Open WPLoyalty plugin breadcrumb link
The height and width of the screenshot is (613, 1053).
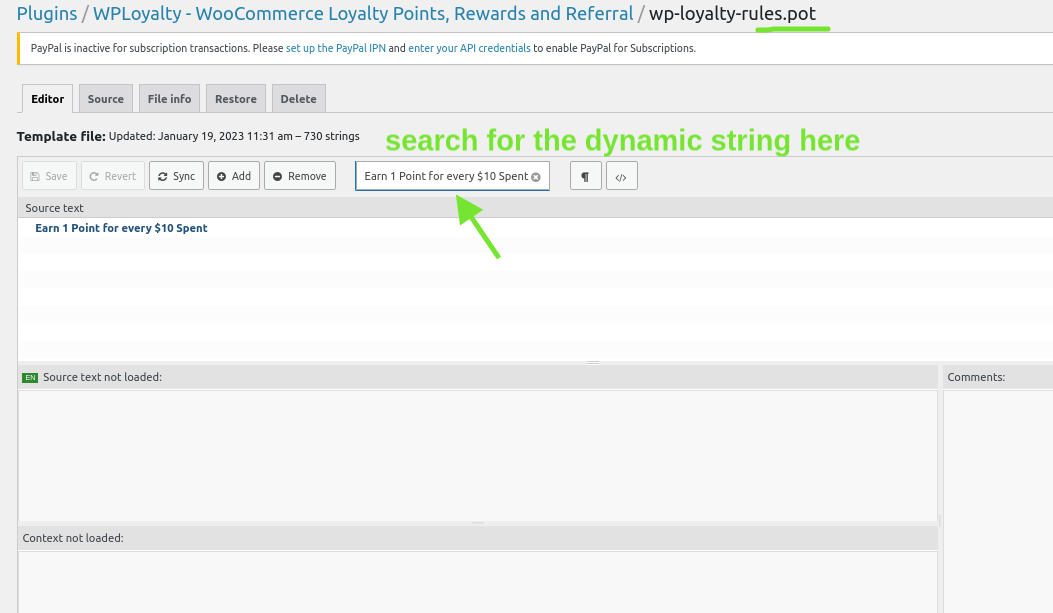363,13
